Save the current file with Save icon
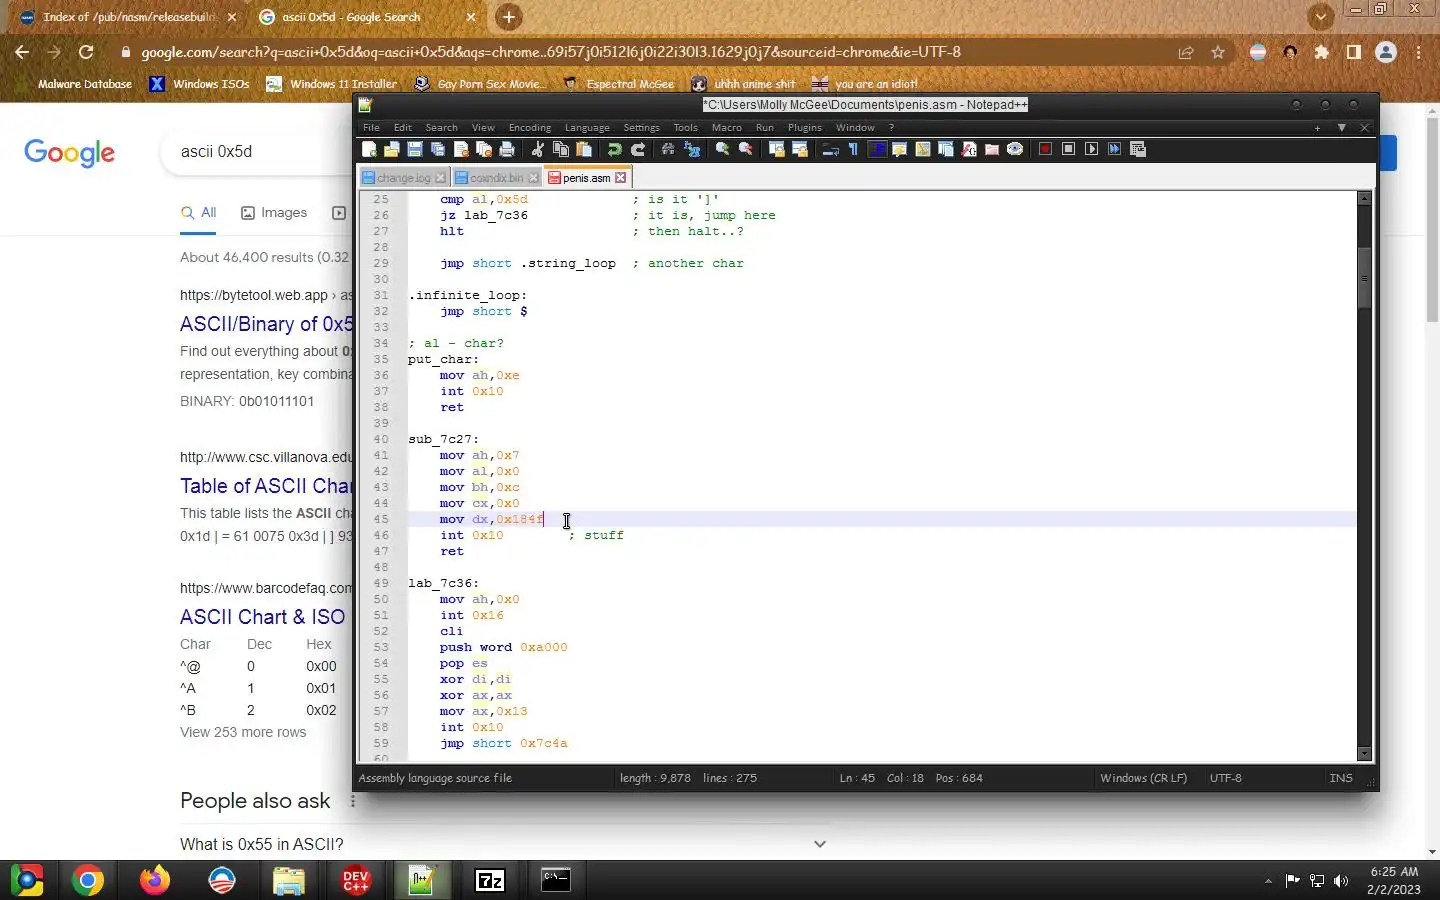Viewport: 1440px width, 900px height. pyautogui.click(x=415, y=149)
